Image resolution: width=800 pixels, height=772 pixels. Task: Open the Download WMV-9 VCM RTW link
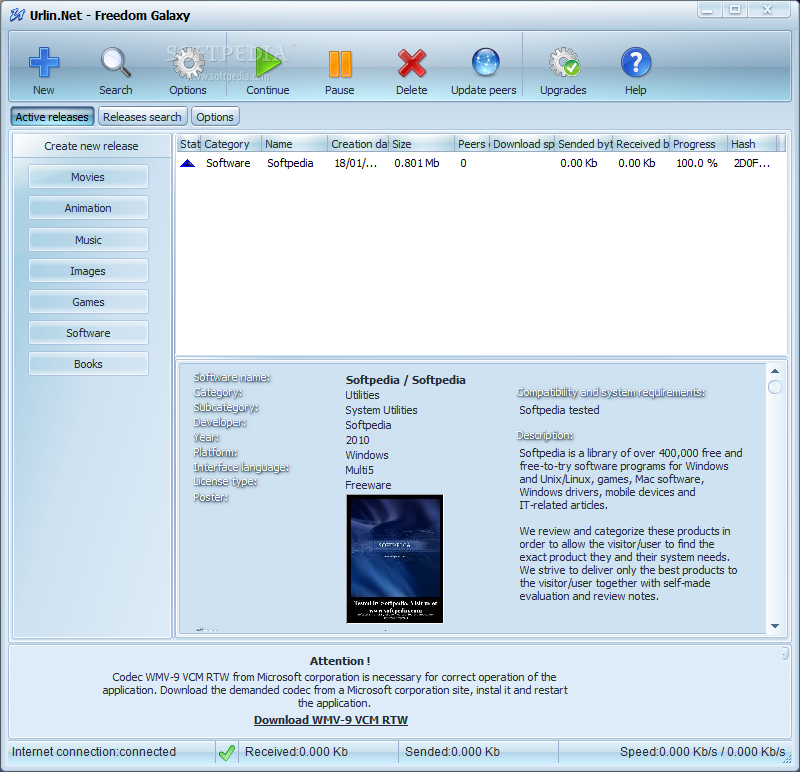tap(331, 720)
